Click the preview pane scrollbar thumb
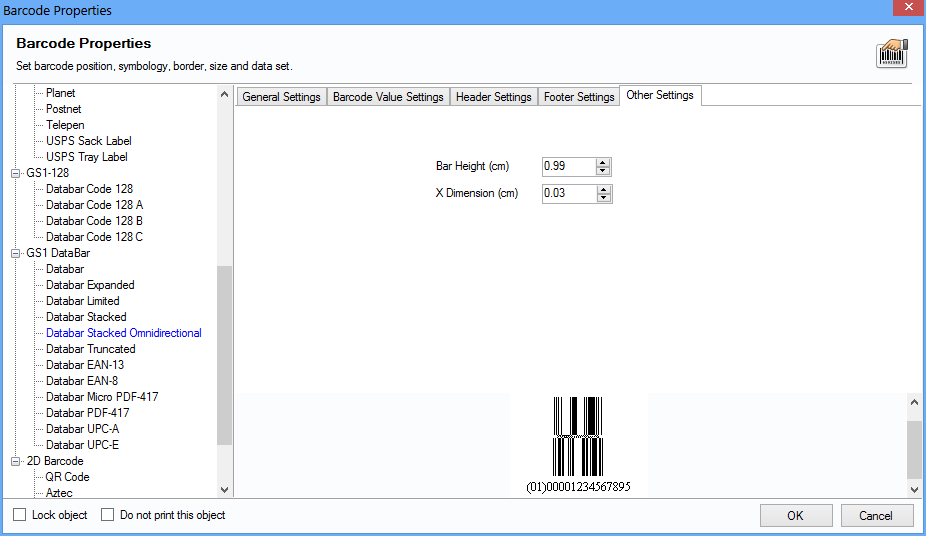The image size is (926, 536). pyautogui.click(x=914, y=450)
